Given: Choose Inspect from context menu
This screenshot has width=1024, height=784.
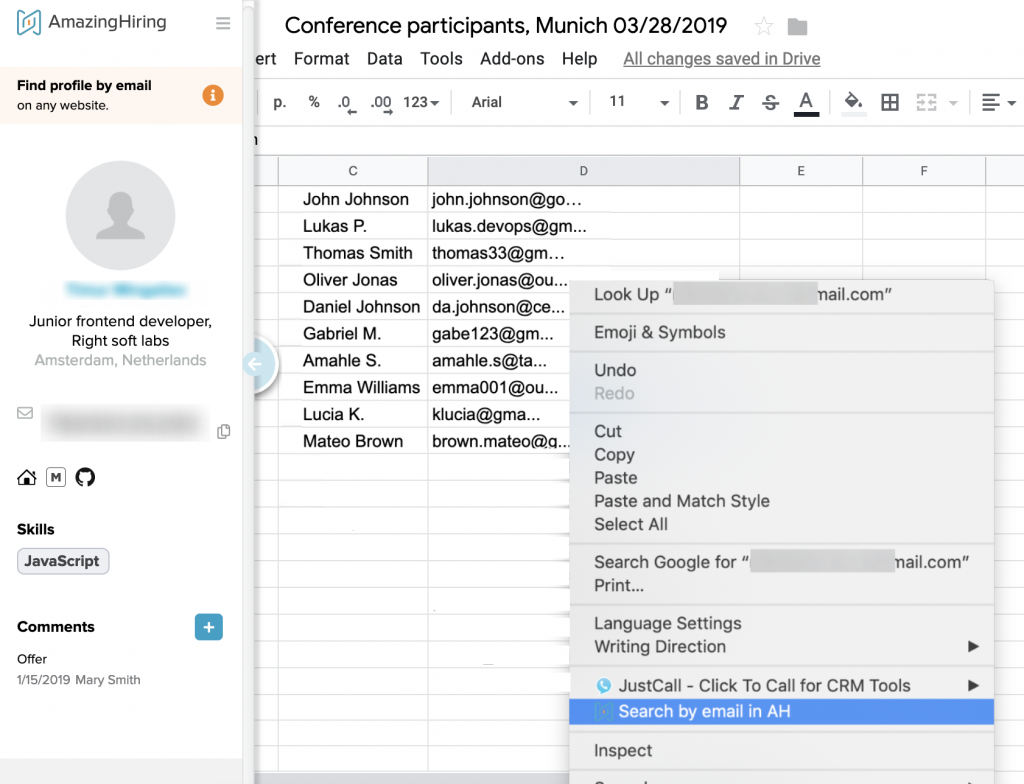Looking at the screenshot, I should tap(781, 751).
